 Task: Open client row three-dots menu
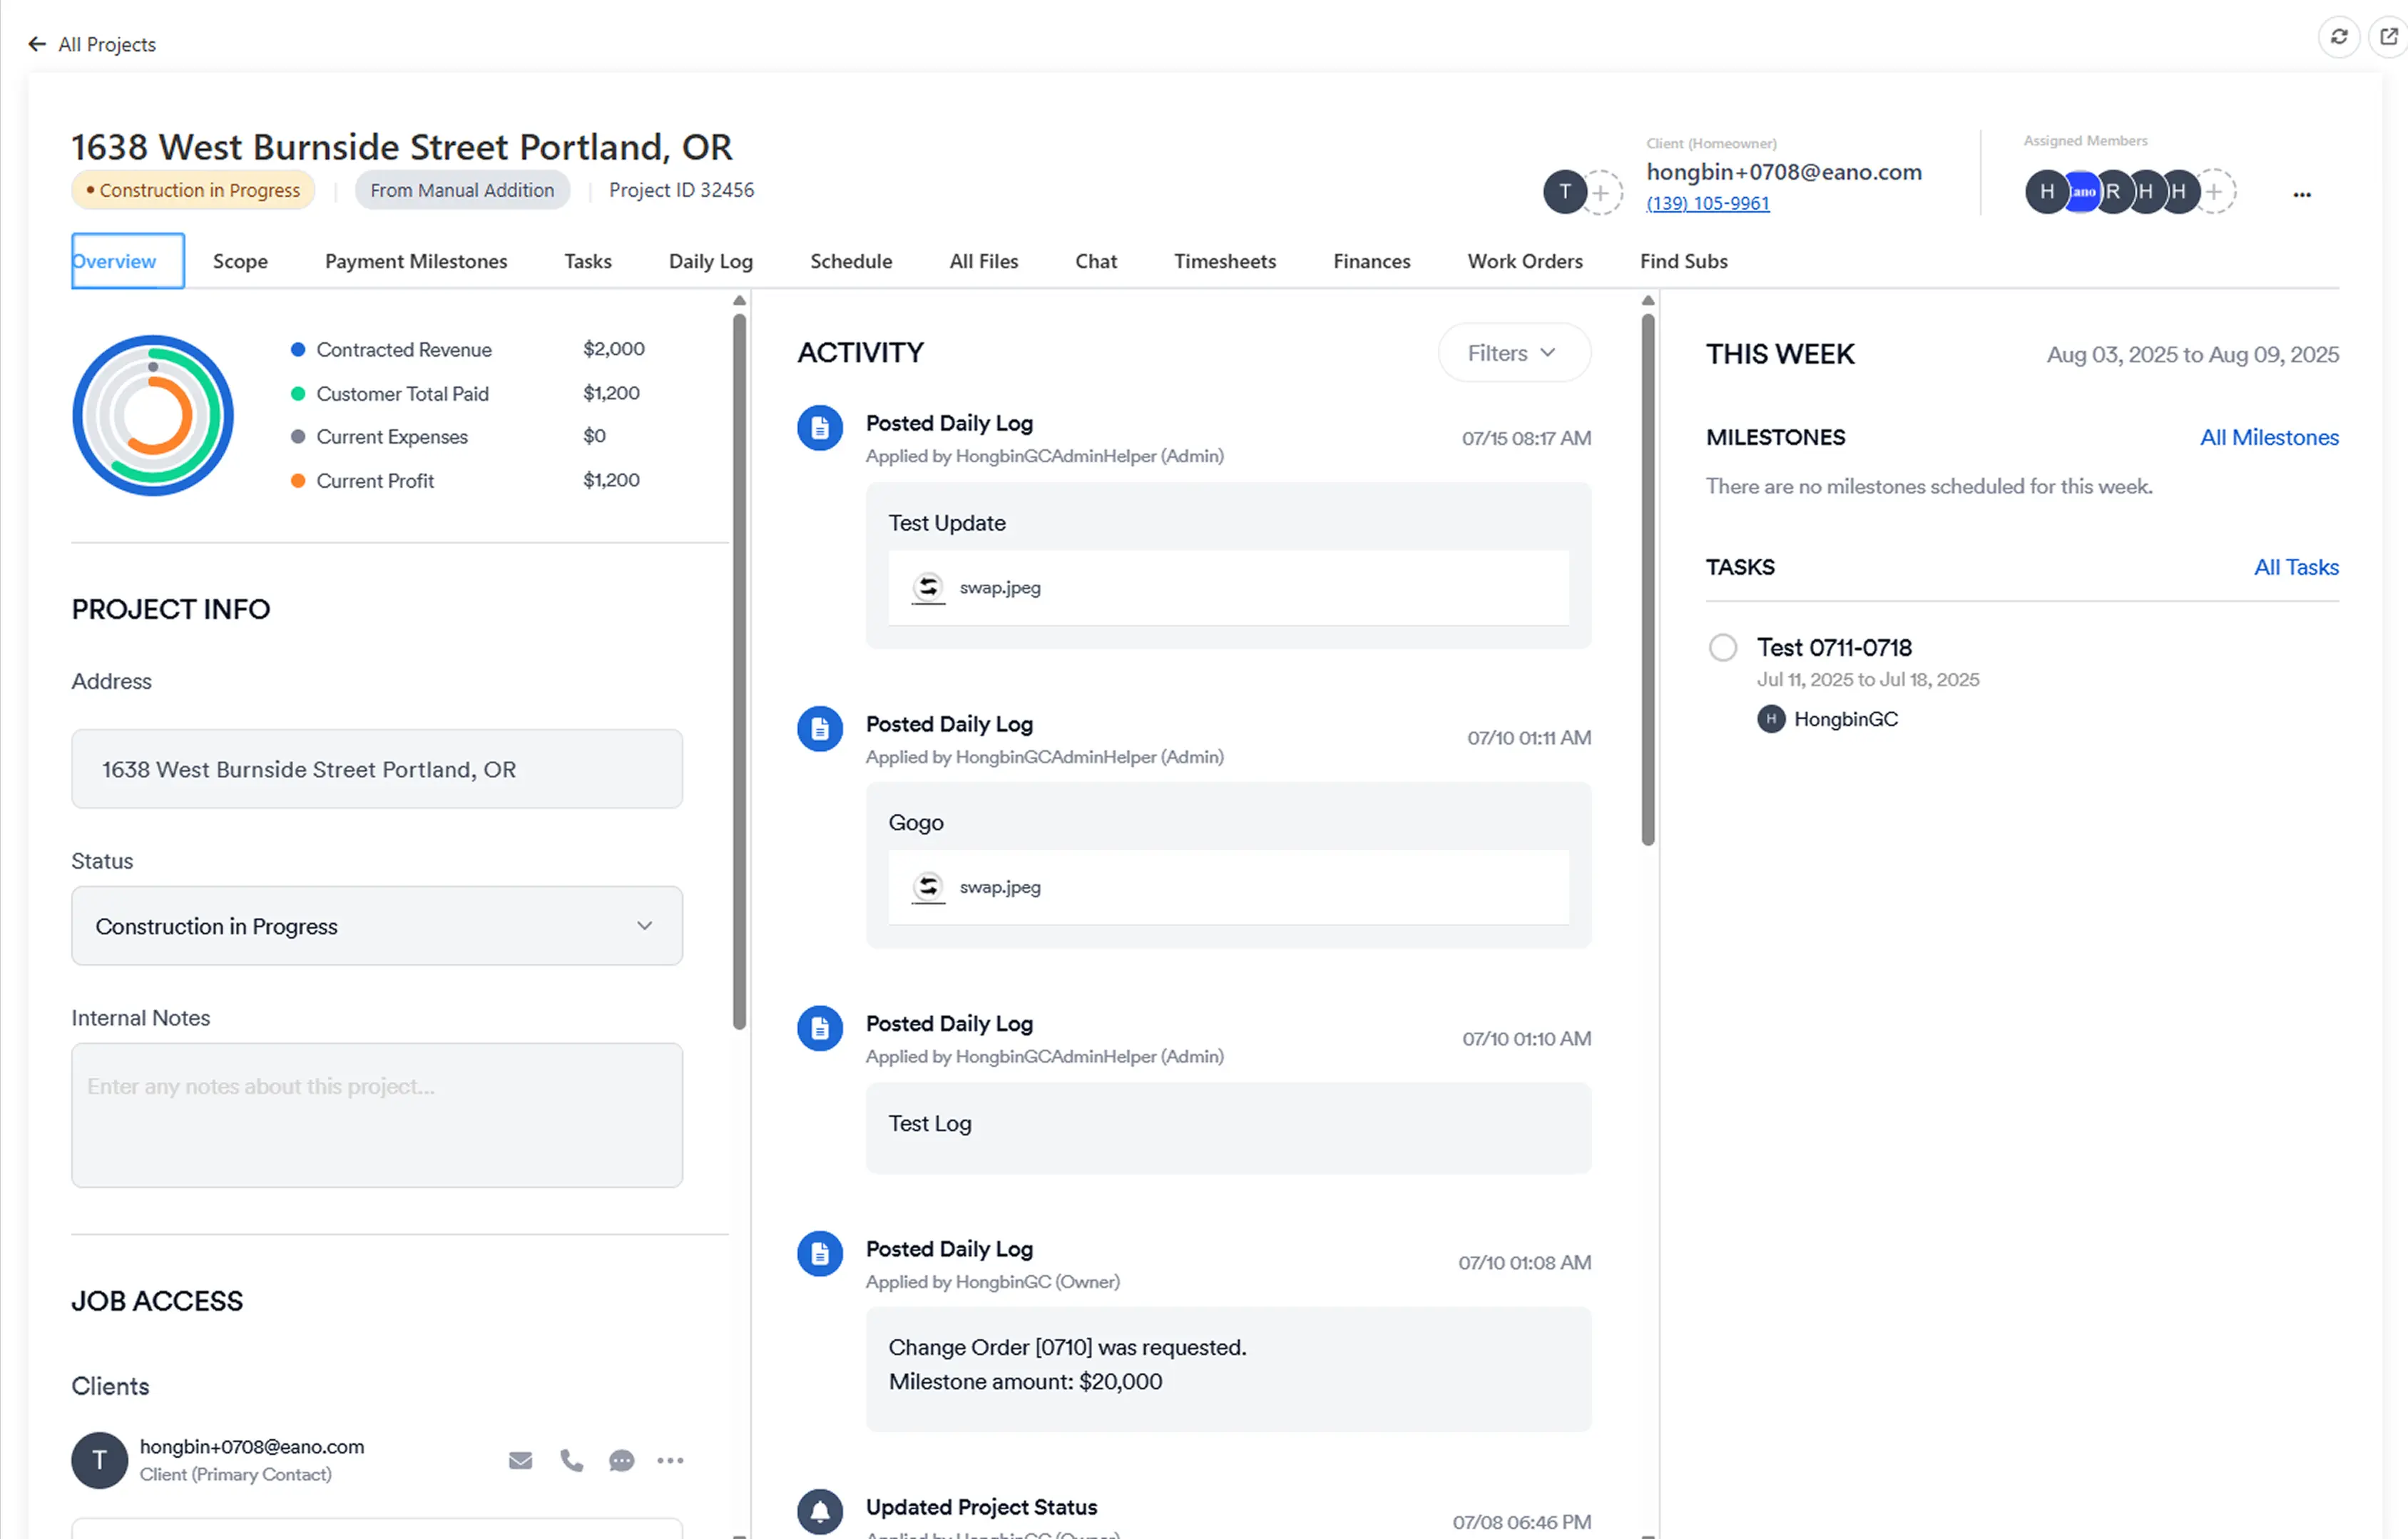click(x=670, y=1460)
